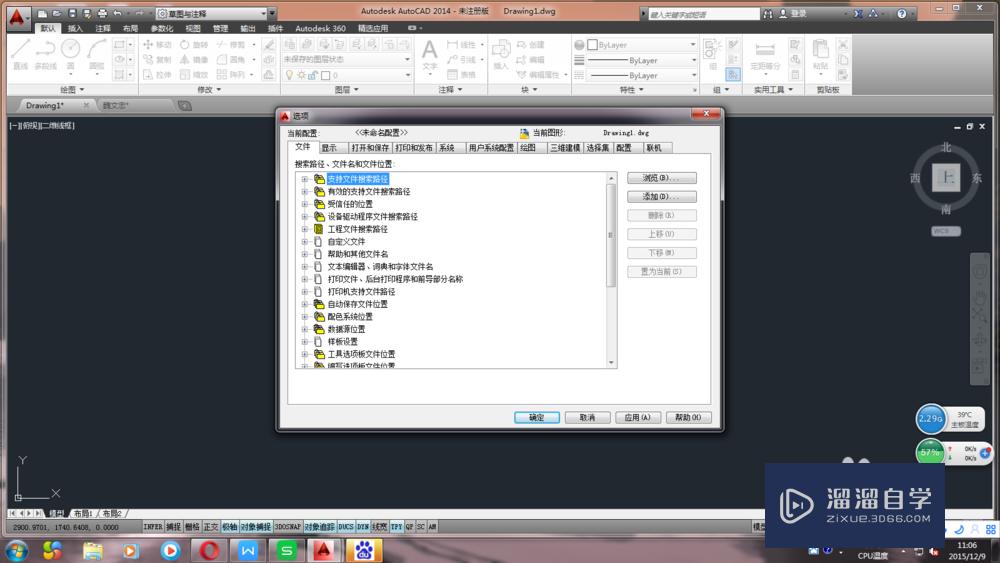1000x563 pixels.
Task: Expand the 样板设置 tree node
Action: point(305,342)
